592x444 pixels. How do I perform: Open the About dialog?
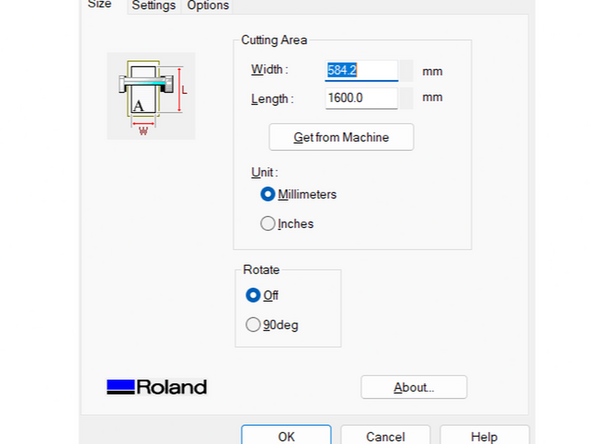coord(414,387)
